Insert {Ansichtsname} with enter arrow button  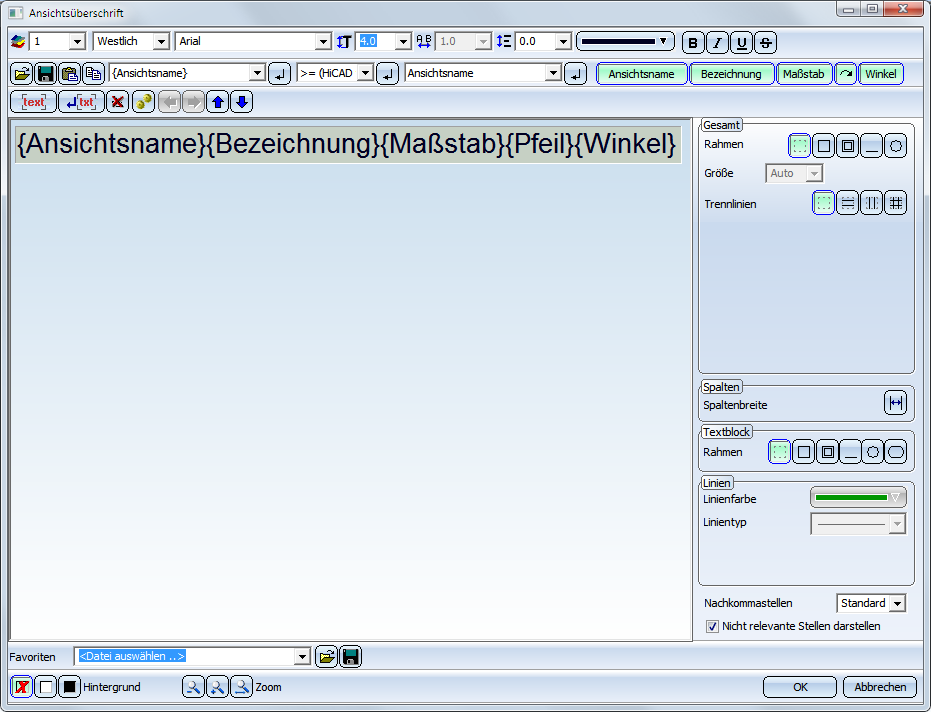coord(279,74)
